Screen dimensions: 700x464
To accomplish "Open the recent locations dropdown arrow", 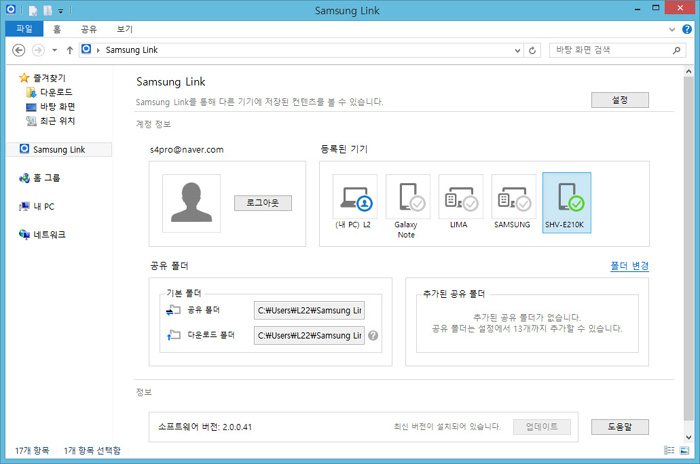I will click(54, 50).
